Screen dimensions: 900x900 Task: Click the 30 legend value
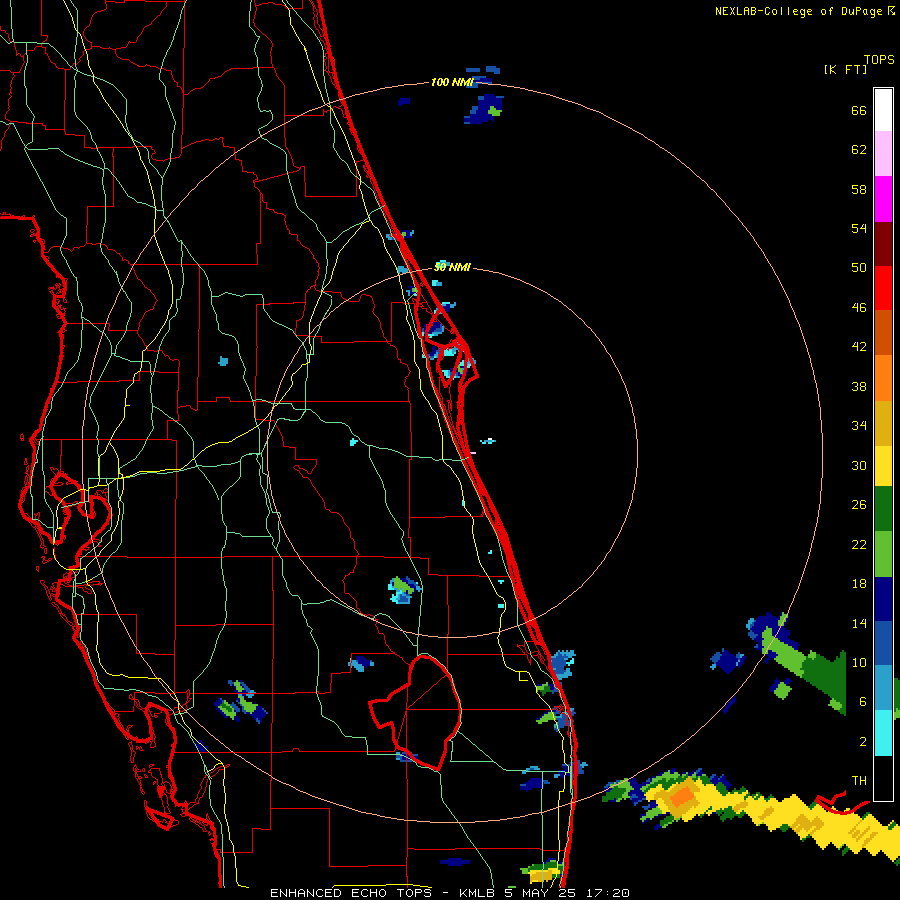859,465
